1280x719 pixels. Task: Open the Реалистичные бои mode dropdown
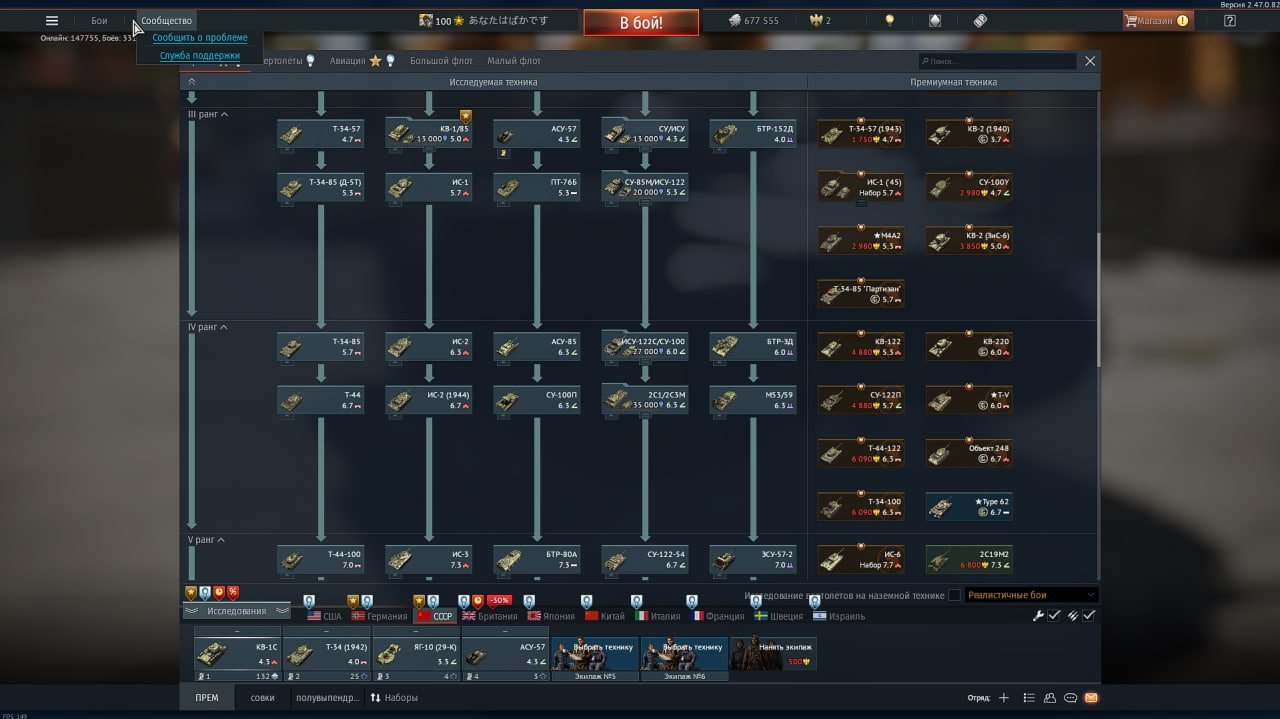(1030, 595)
